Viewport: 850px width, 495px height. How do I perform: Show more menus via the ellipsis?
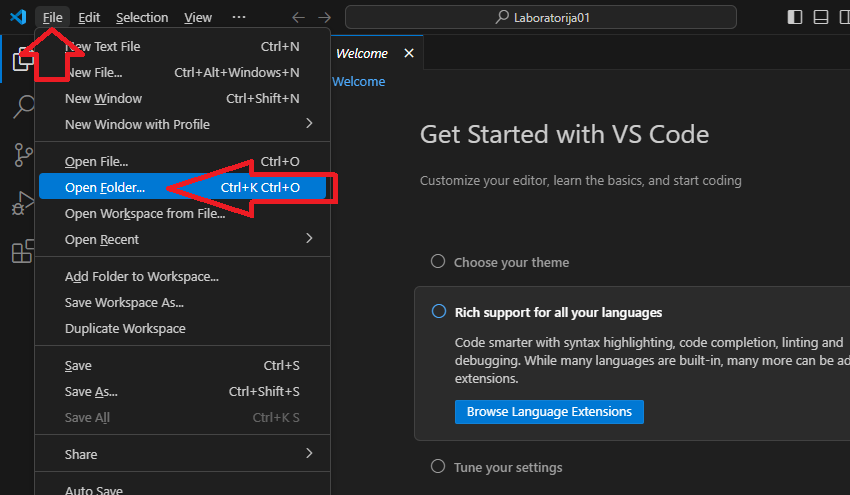point(239,17)
